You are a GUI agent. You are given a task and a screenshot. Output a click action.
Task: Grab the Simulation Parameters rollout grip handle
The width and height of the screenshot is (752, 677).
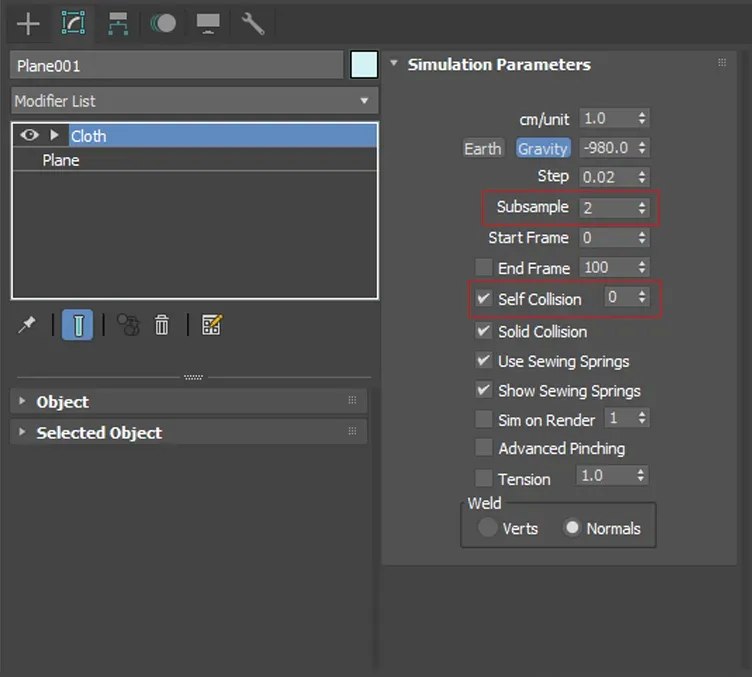point(722,62)
